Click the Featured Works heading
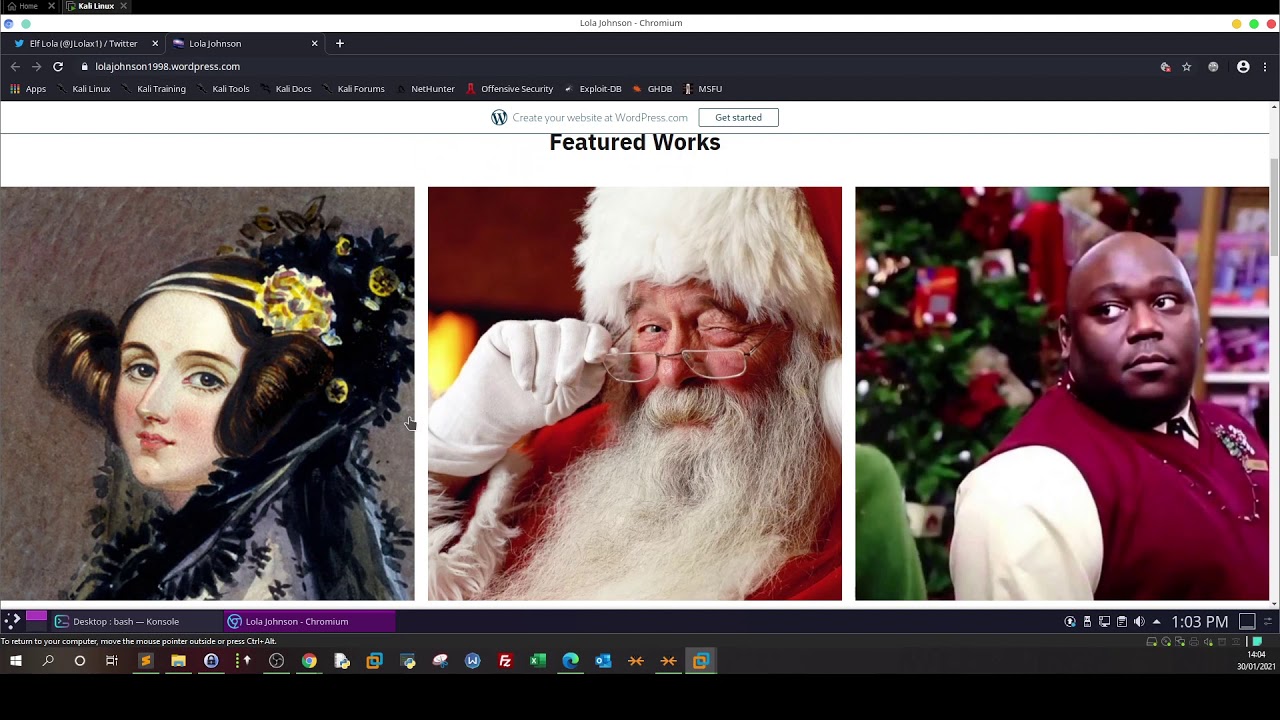This screenshot has height=720, width=1280. 635,142
